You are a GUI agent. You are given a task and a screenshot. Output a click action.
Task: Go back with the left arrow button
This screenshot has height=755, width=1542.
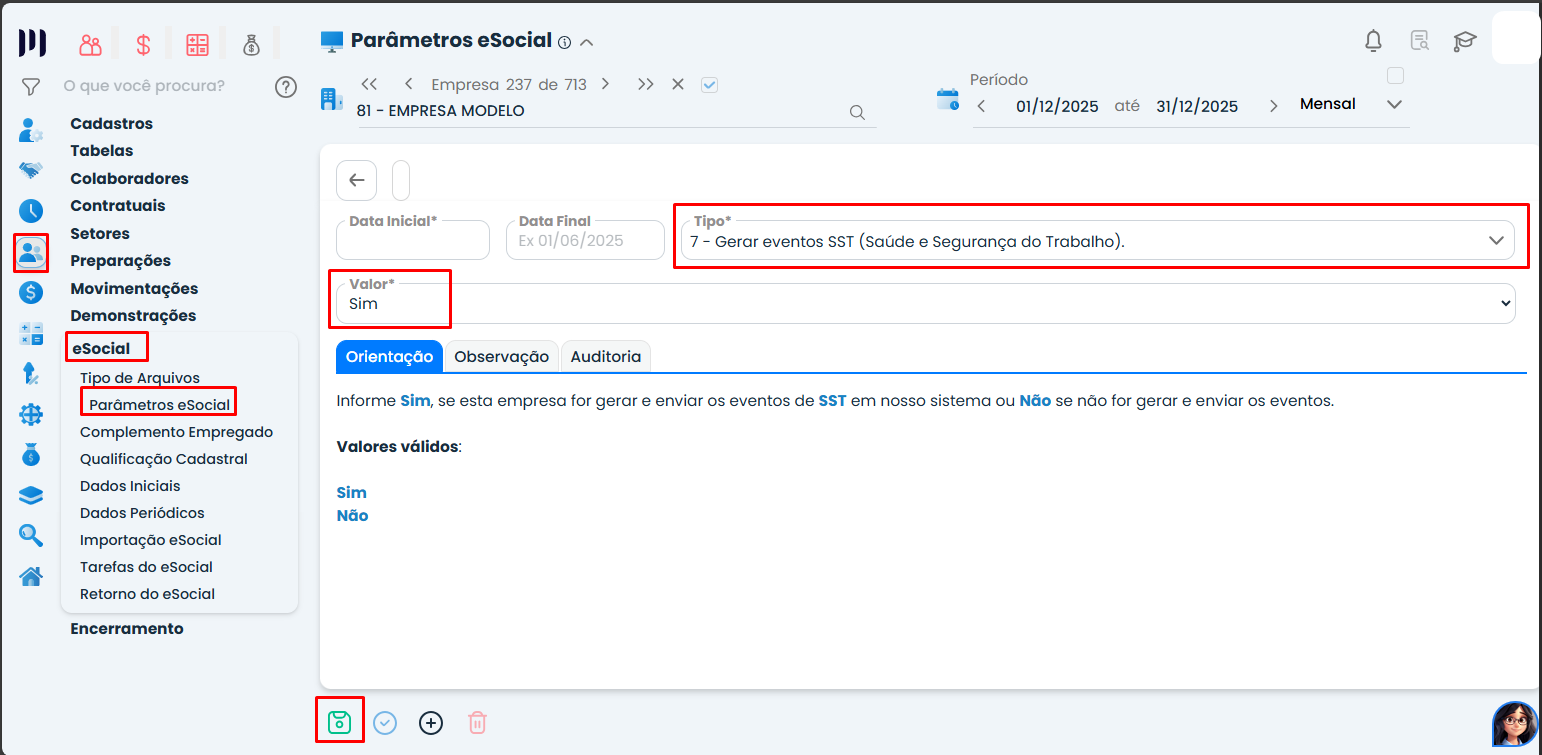[357, 181]
